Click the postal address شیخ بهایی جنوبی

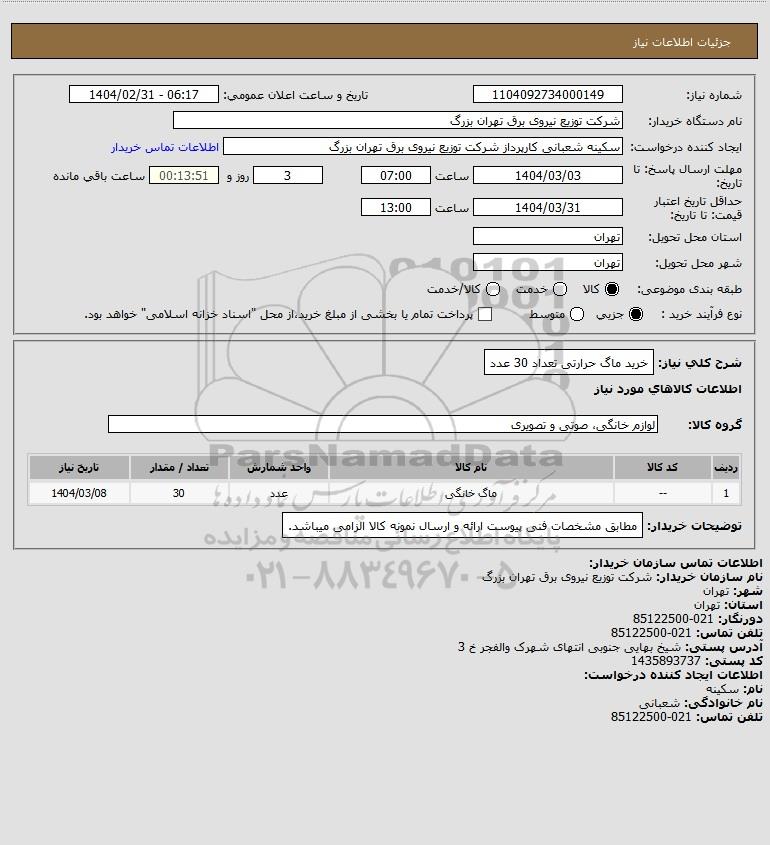pyautogui.click(x=570, y=647)
